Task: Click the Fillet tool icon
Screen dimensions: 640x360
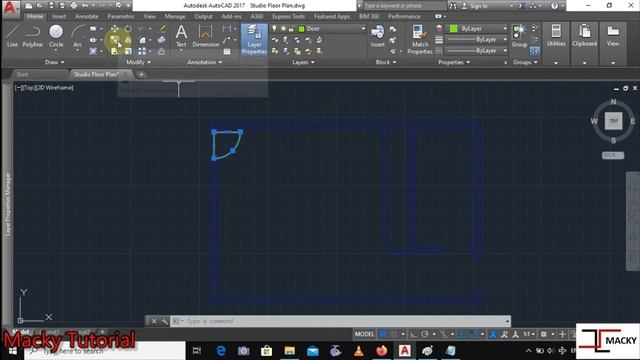Action: click(x=142, y=40)
